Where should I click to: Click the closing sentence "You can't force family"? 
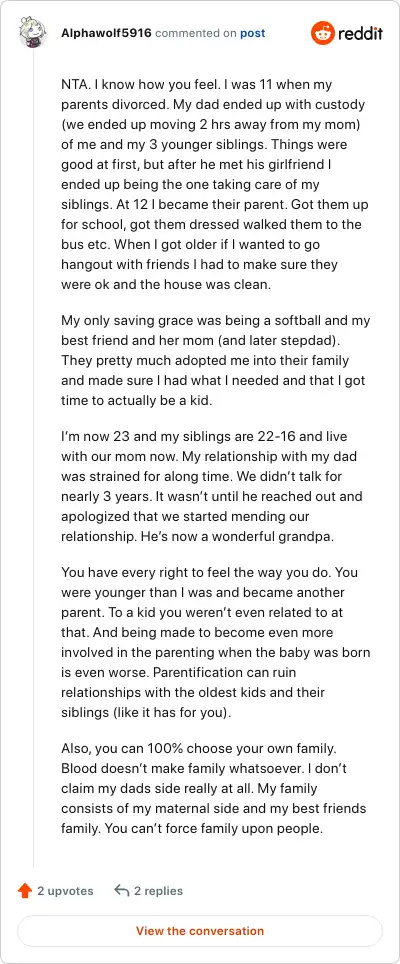pyautogui.click(x=213, y=828)
